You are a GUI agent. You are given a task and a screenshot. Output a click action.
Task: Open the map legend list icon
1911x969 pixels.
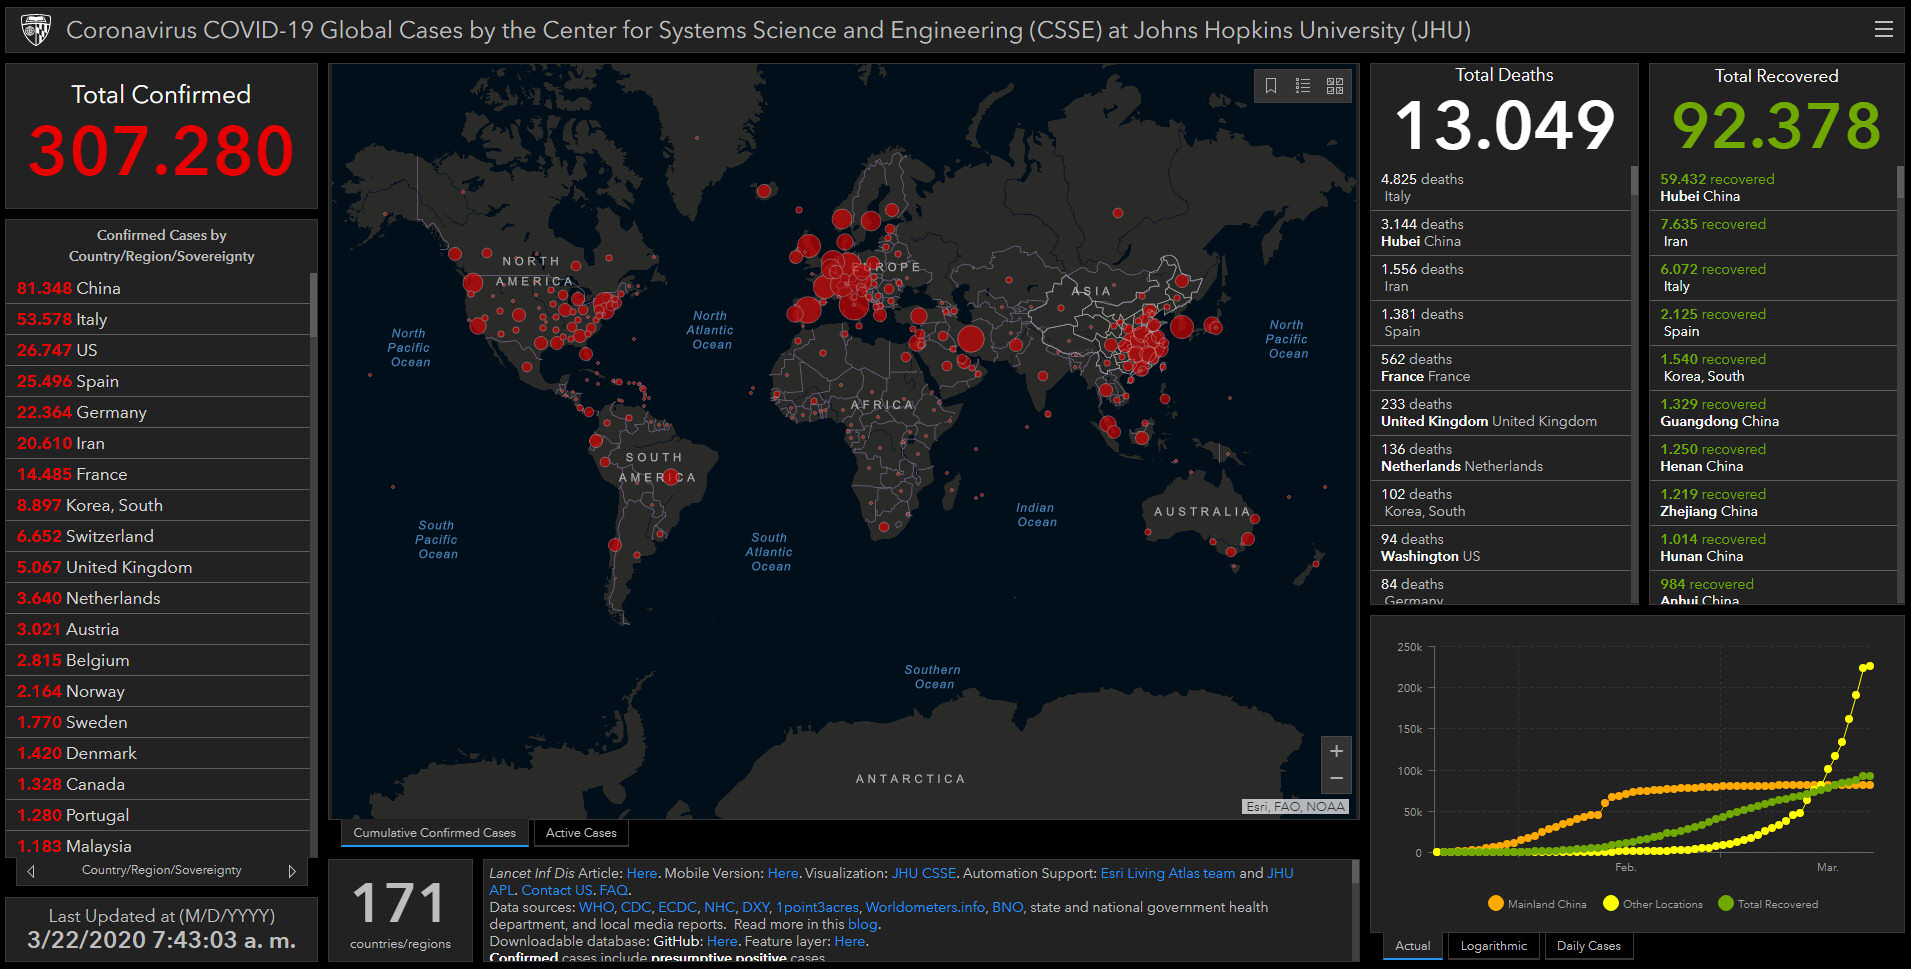click(1303, 86)
